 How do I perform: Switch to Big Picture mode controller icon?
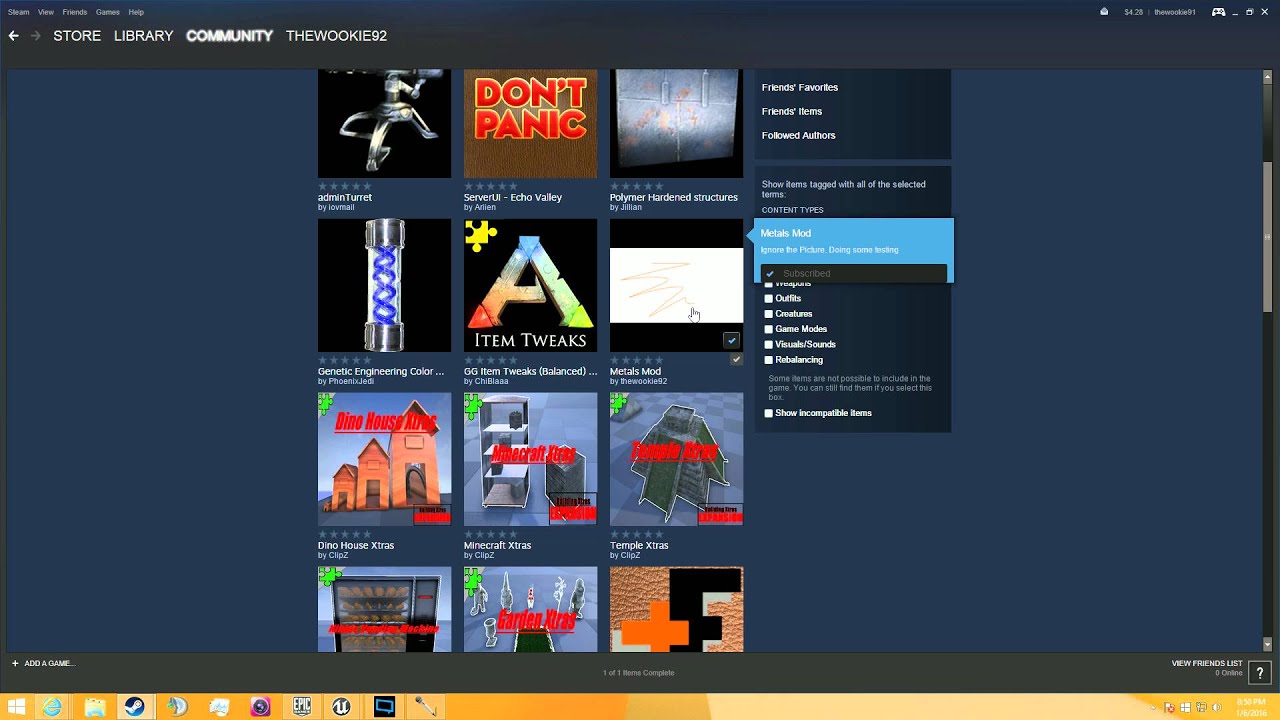click(x=1218, y=12)
